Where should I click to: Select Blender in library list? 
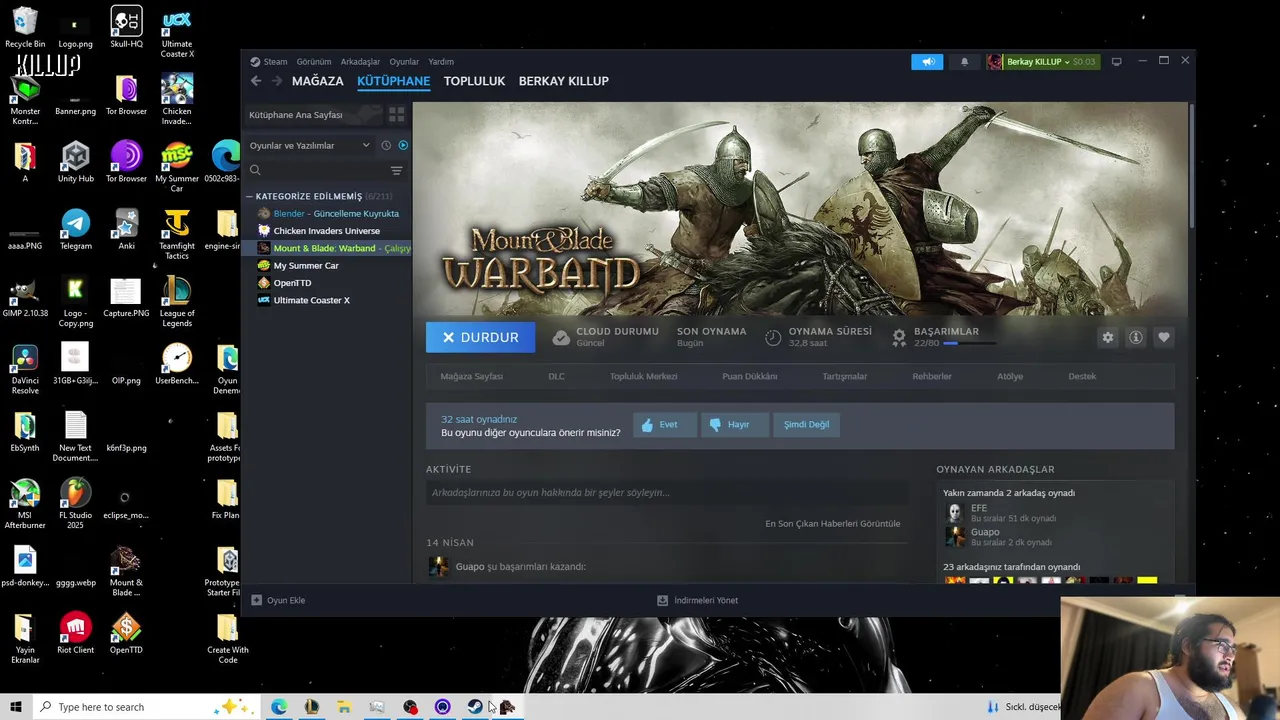coord(328,213)
